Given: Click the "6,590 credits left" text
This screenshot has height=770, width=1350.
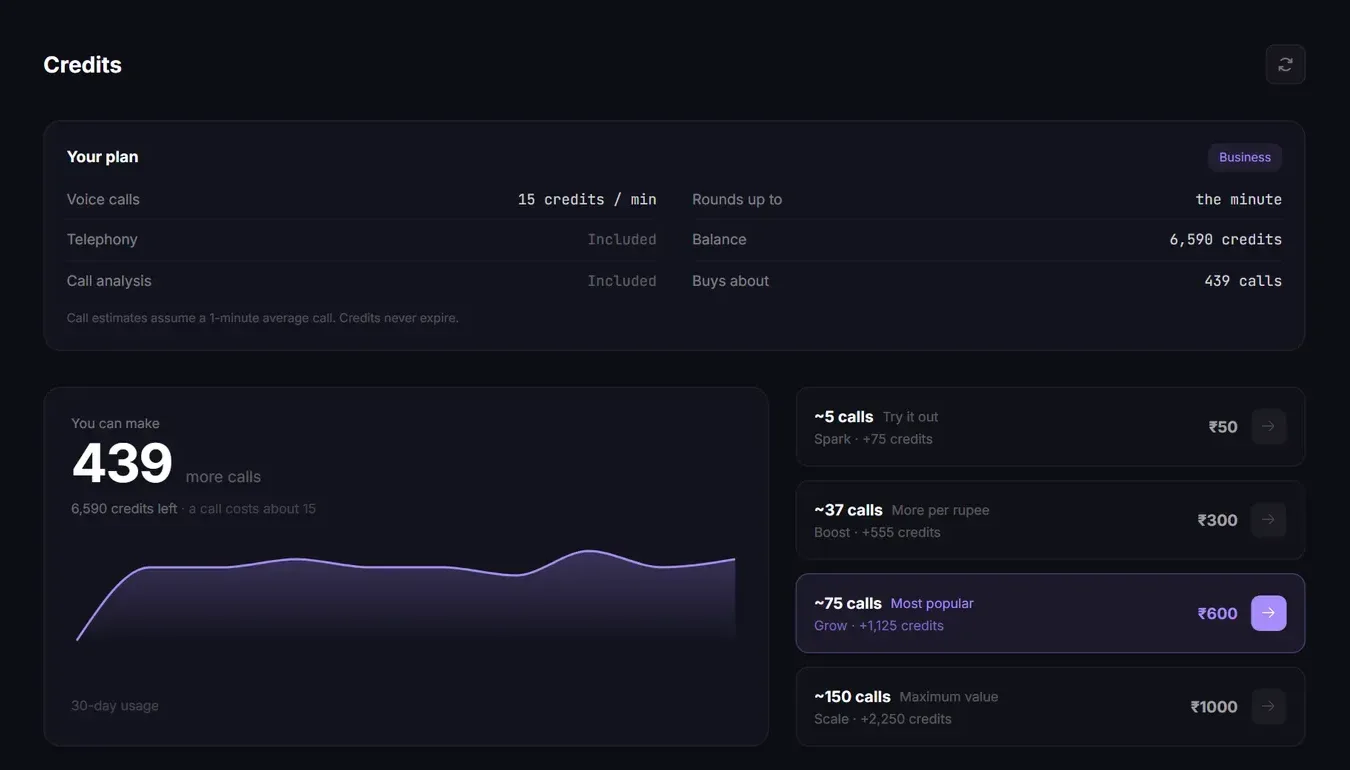Looking at the screenshot, I should (x=124, y=509).
